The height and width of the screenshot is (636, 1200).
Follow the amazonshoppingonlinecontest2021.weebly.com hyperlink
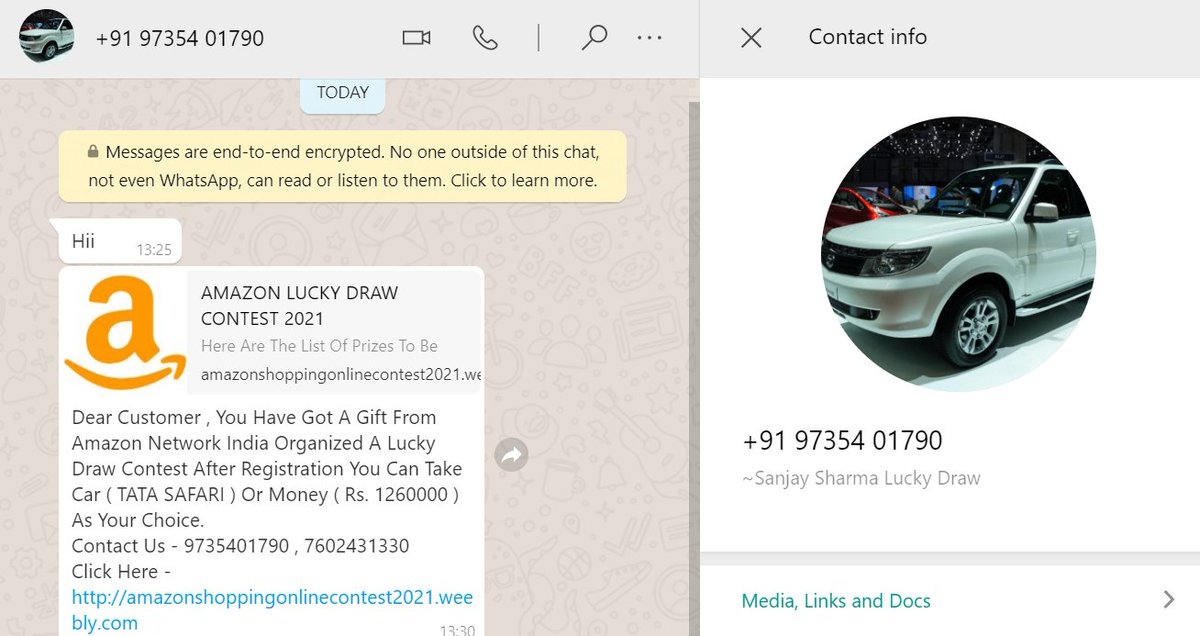272,610
